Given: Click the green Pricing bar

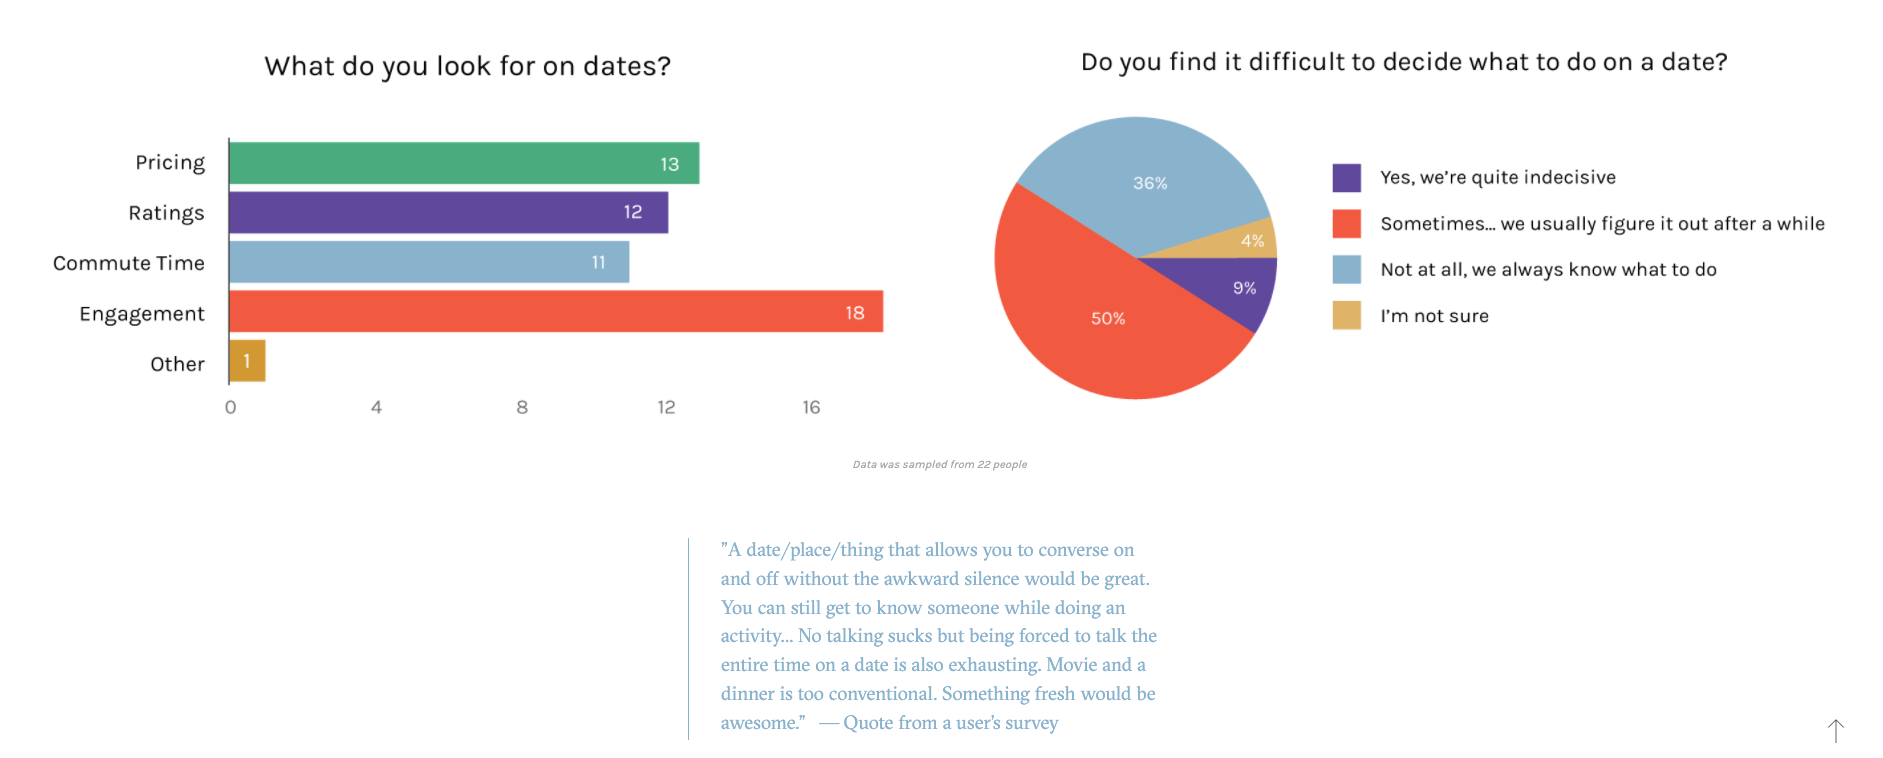Looking at the screenshot, I should click(463, 163).
